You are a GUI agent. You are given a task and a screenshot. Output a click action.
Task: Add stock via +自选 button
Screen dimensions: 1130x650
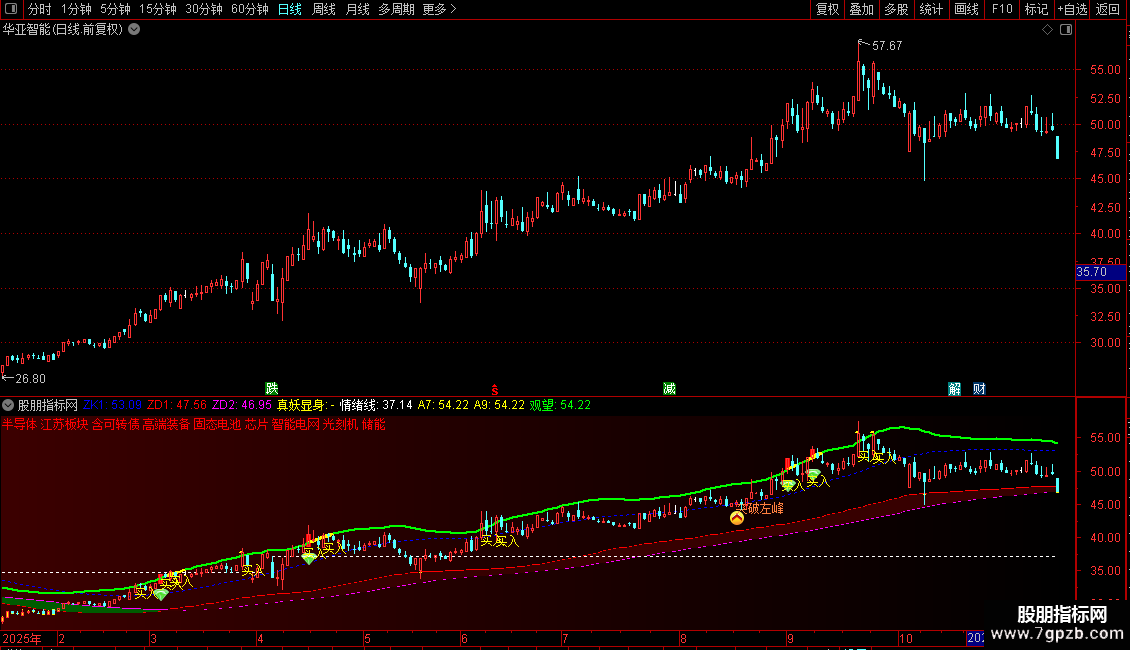point(1072,9)
